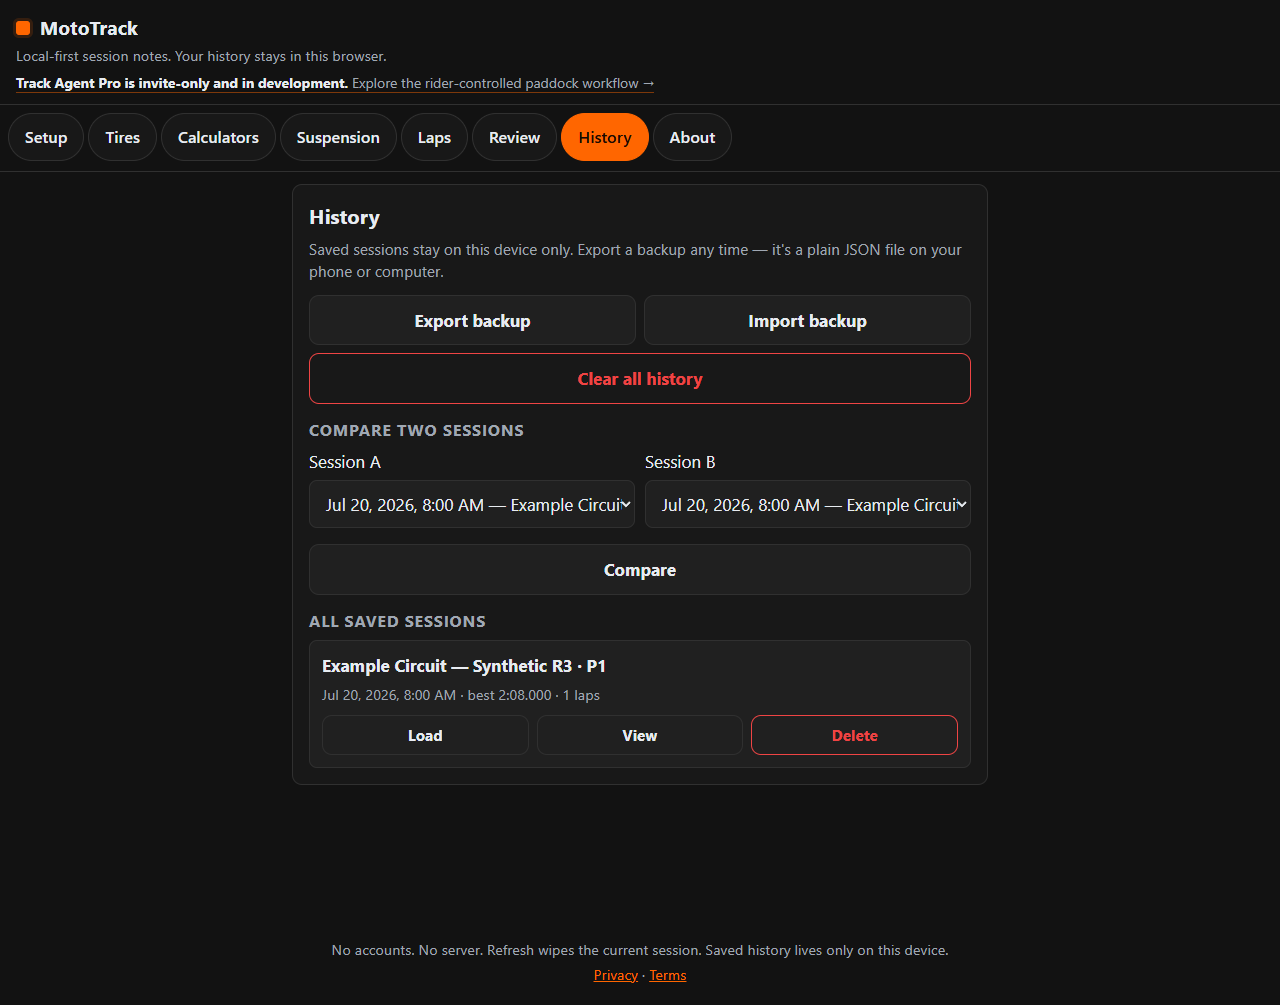Screen dimensions: 1280x1005
Task: Go to the Suspension tab
Action: click(x=338, y=137)
